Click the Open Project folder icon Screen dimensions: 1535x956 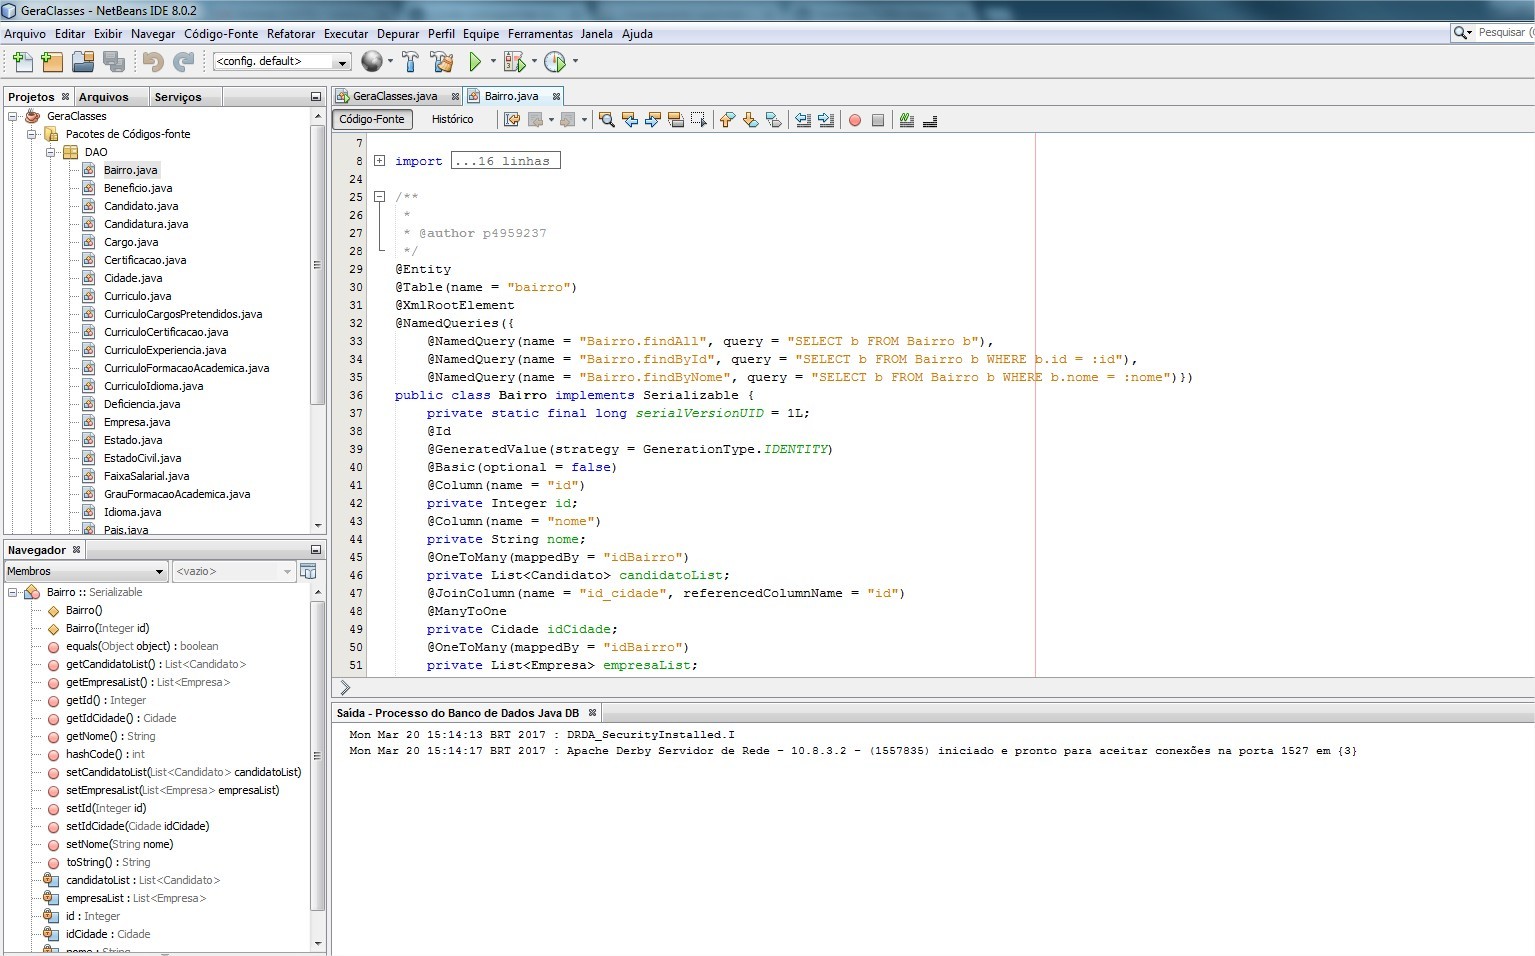[x=83, y=62]
